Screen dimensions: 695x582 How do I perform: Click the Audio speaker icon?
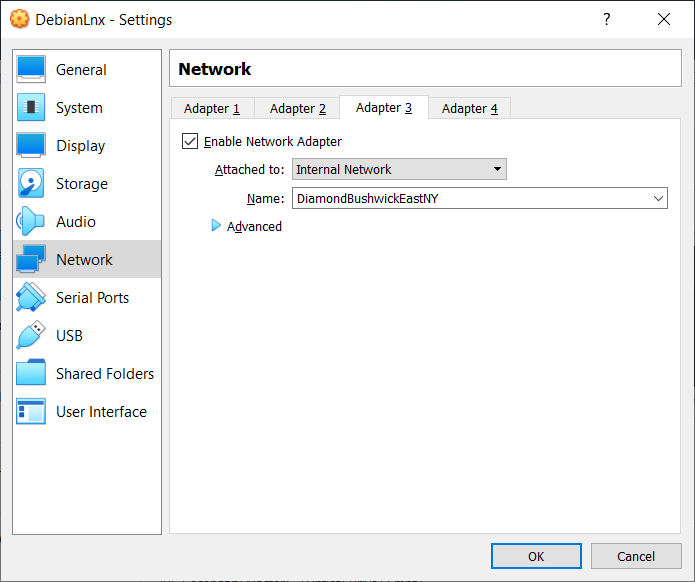(x=31, y=221)
